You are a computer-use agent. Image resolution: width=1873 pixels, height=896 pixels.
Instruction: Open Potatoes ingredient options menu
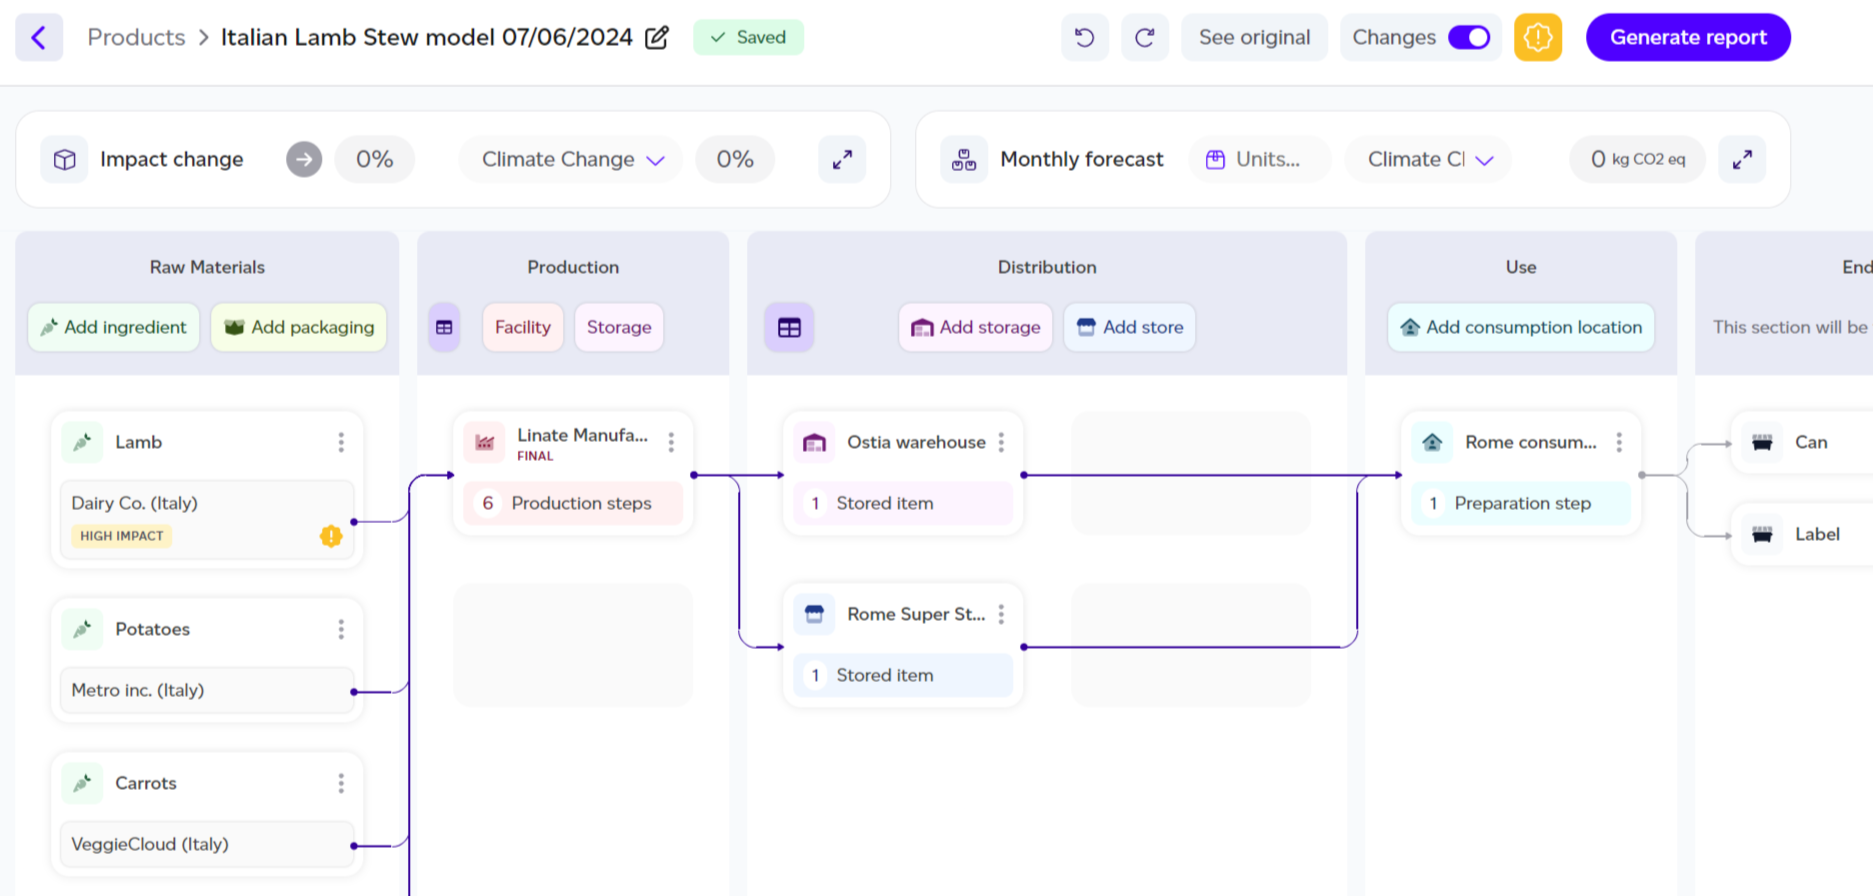(x=341, y=629)
